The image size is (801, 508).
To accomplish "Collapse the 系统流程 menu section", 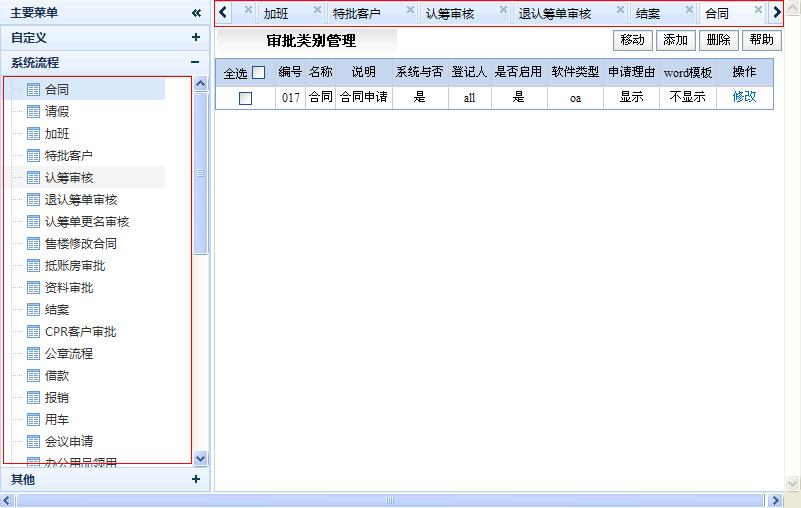I will (x=196, y=62).
